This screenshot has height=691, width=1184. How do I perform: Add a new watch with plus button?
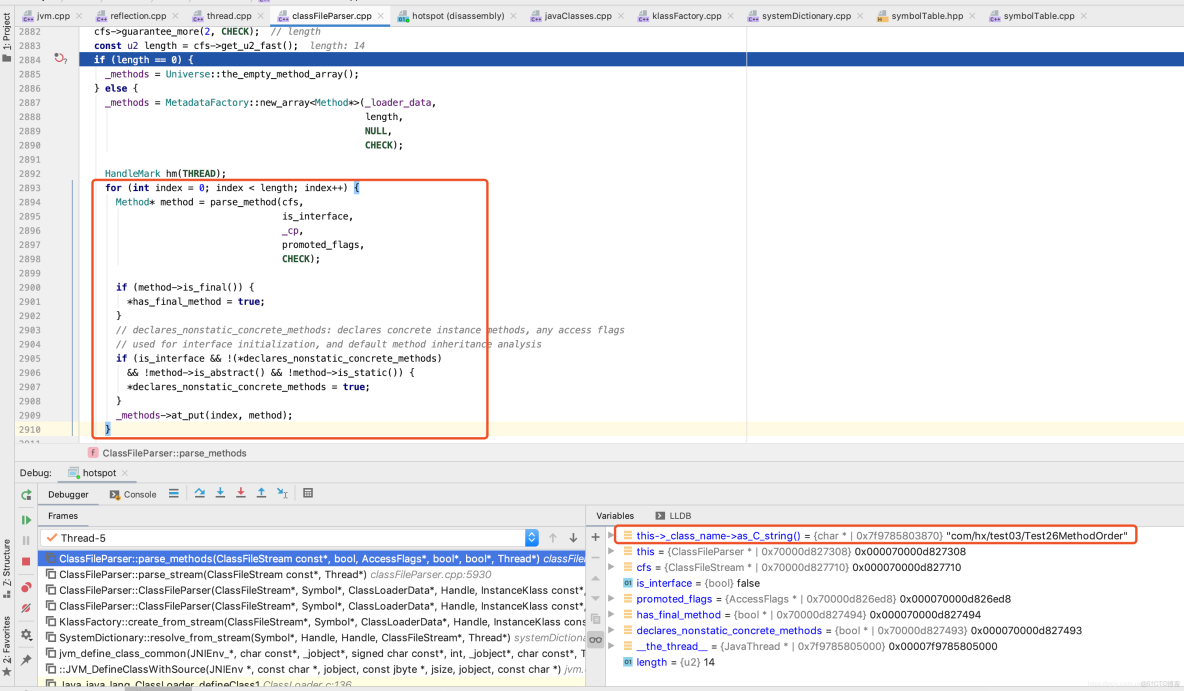point(595,537)
